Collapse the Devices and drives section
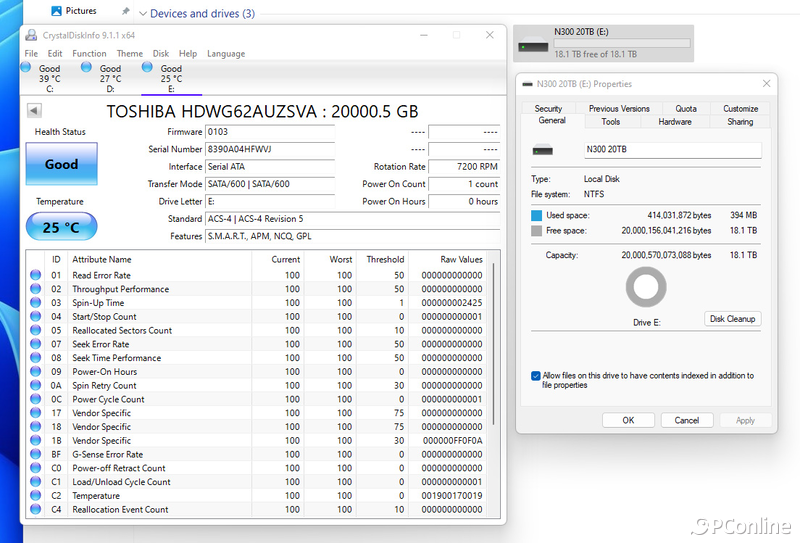 coord(142,14)
